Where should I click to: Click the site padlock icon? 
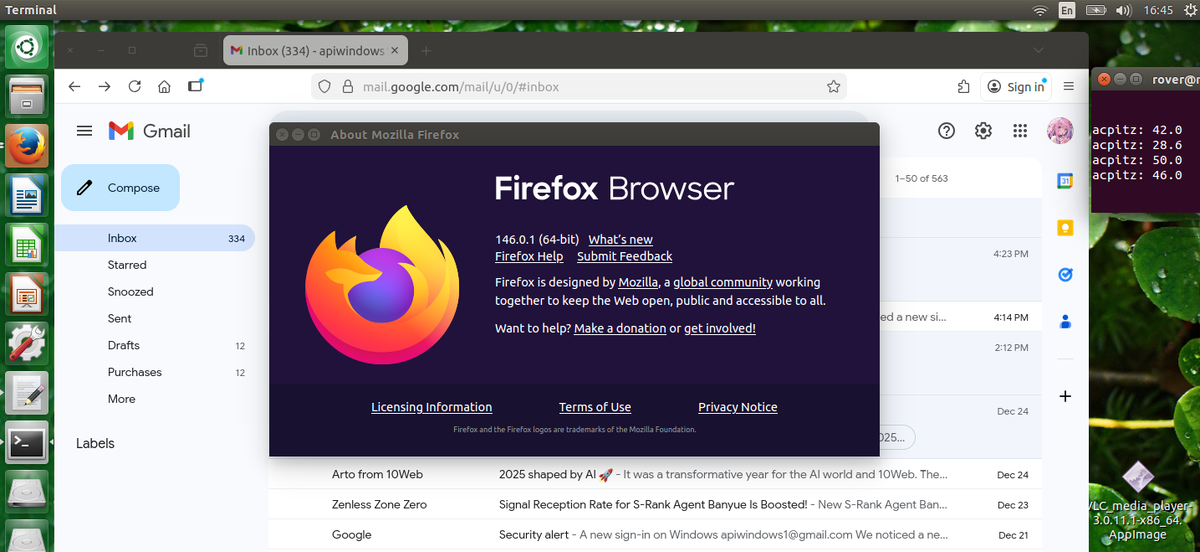347,87
